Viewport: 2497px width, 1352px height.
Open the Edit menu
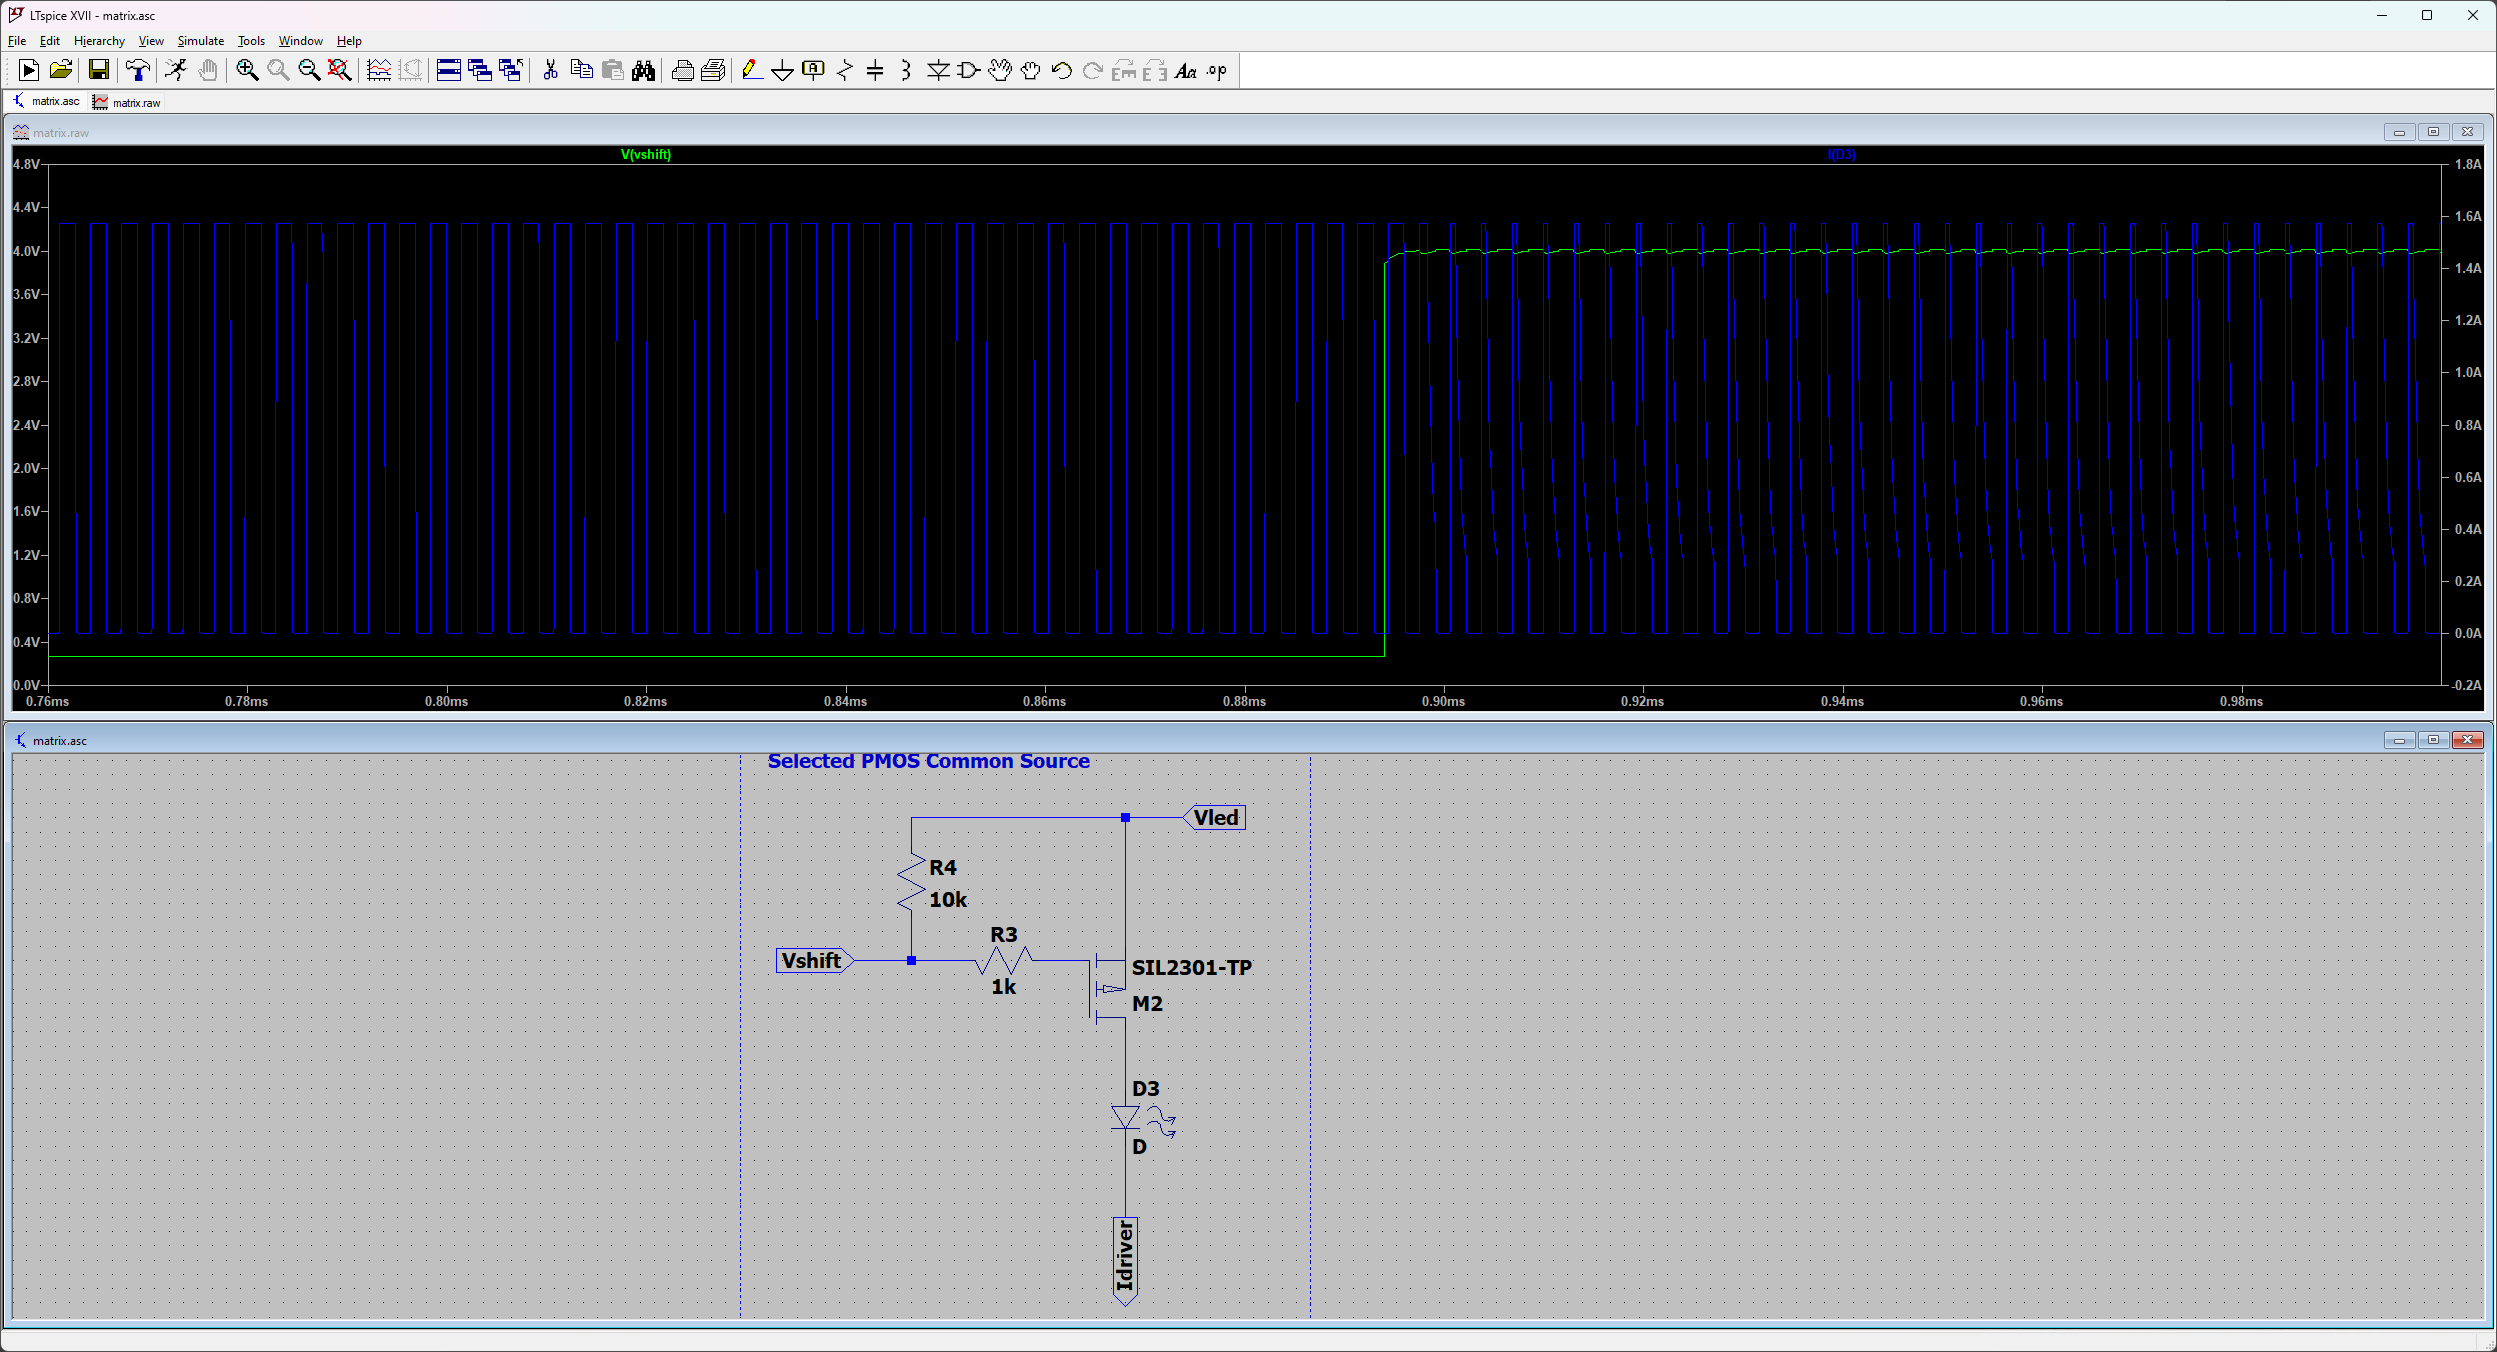(x=50, y=41)
